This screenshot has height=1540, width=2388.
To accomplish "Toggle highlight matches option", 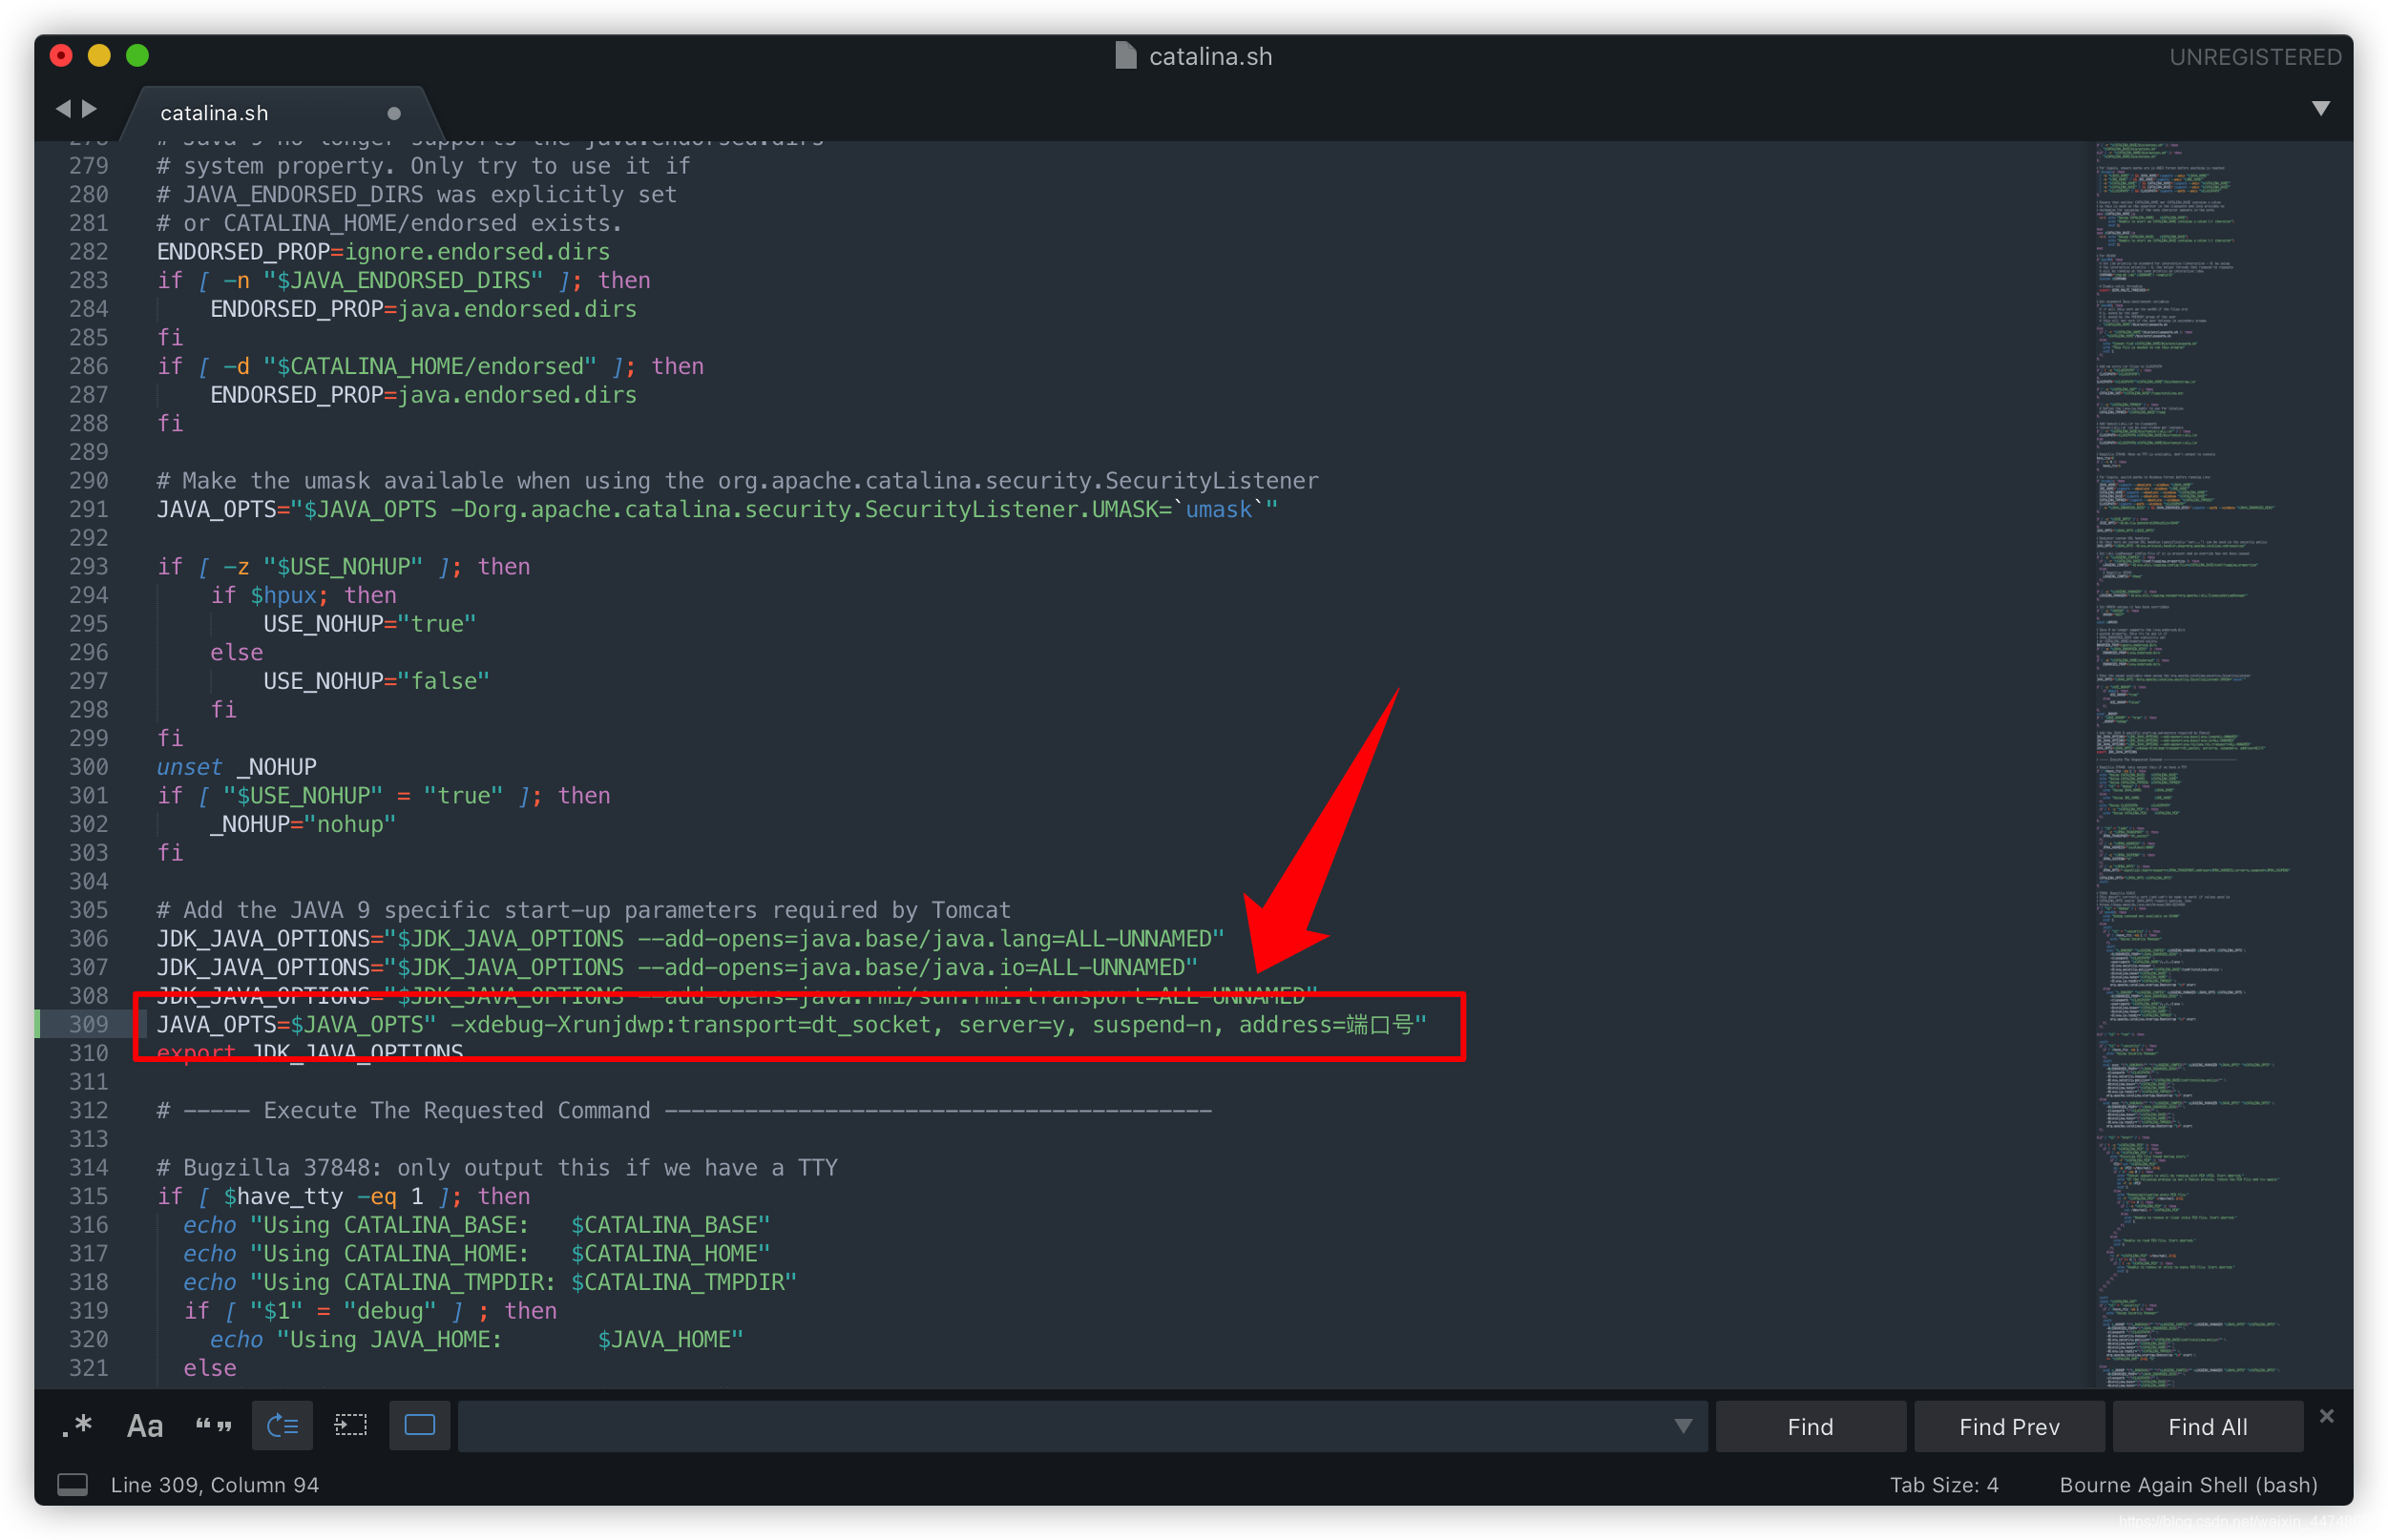I will tap(419, 1426).
